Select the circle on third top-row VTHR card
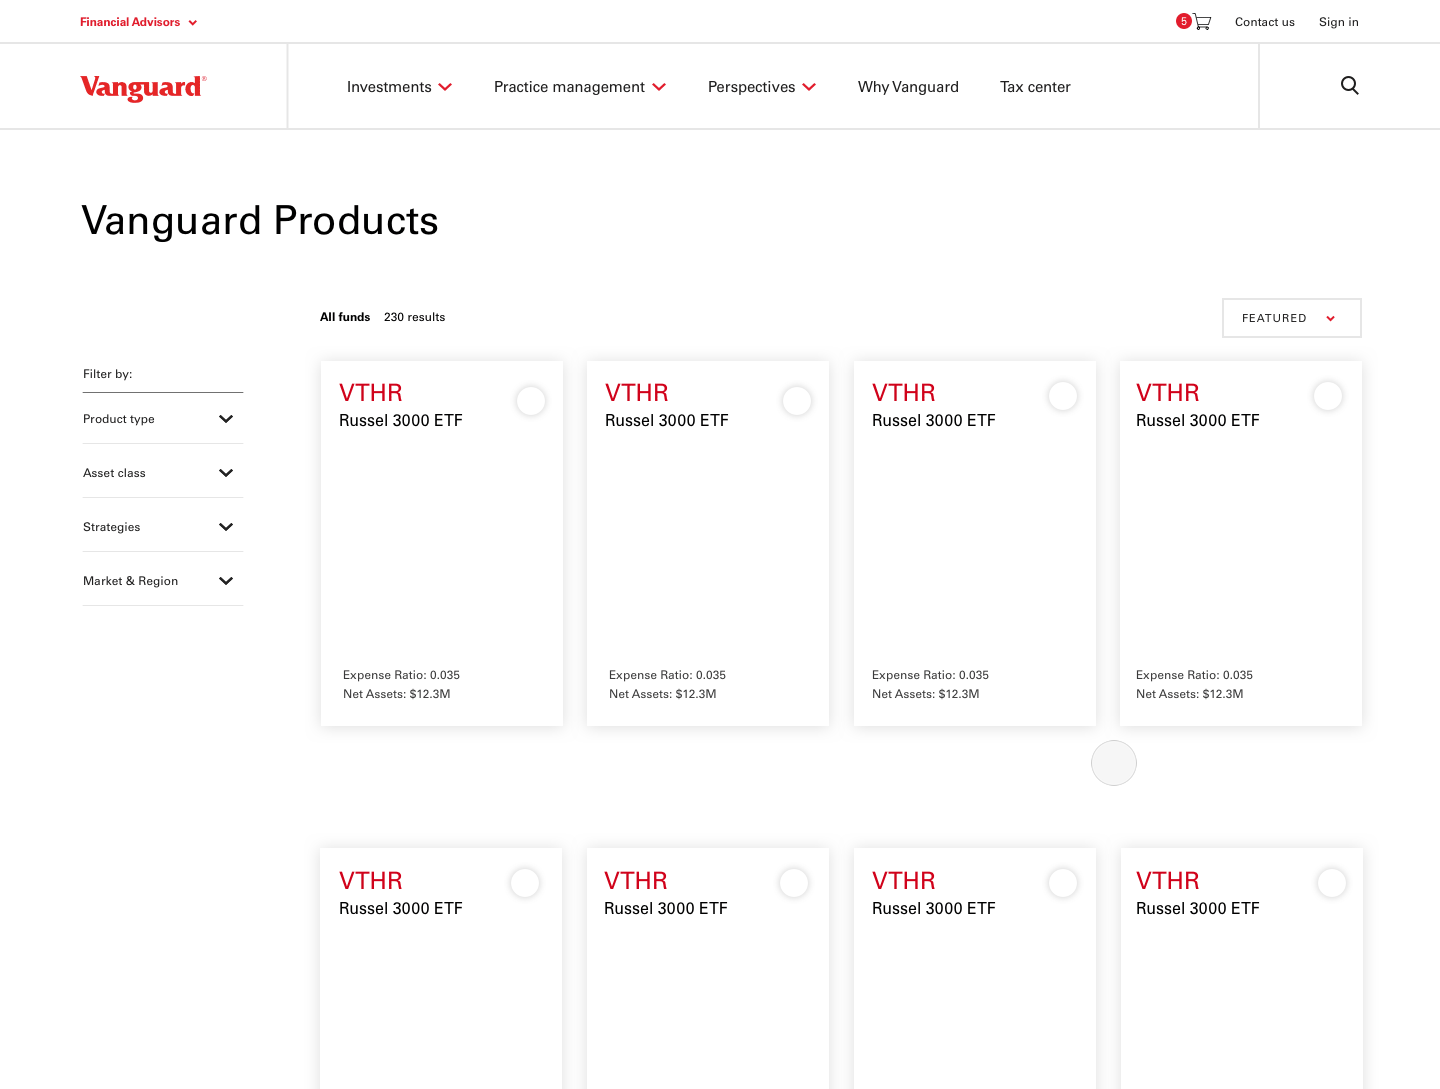 pyautogui.click(x=1063, y=396)
